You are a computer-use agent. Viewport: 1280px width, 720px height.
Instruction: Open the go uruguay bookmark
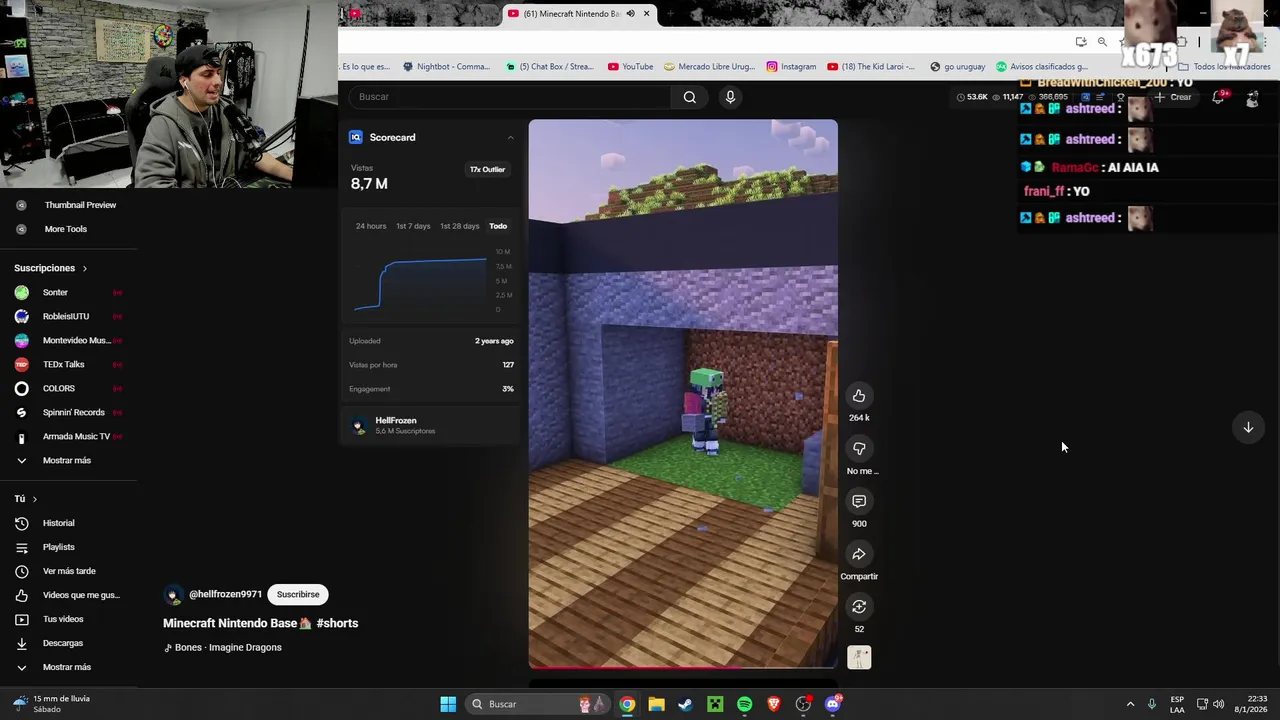click(957, 67)
